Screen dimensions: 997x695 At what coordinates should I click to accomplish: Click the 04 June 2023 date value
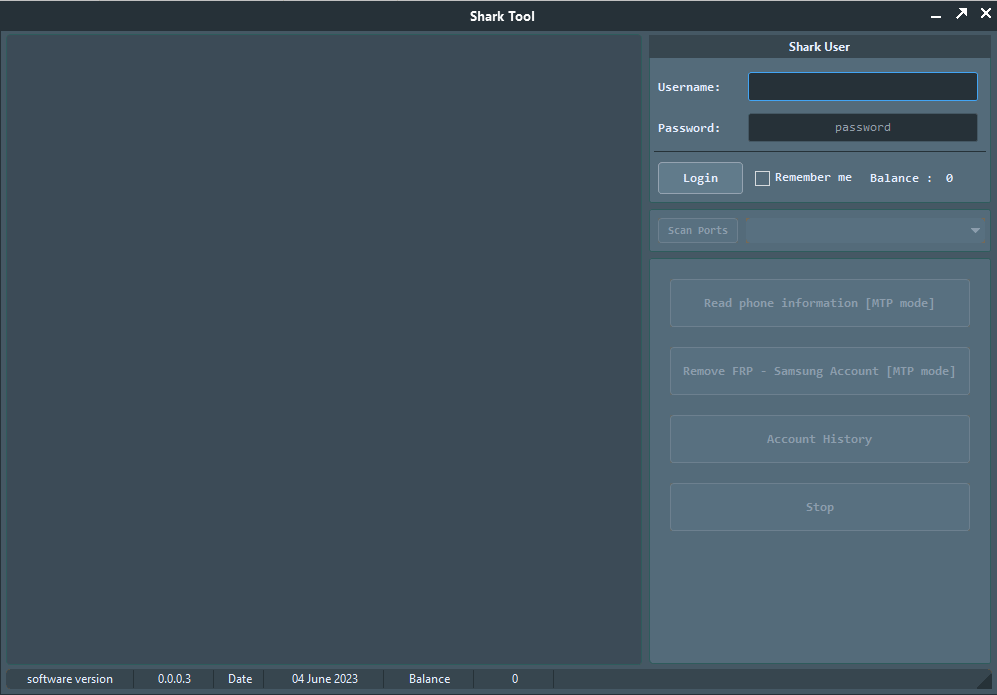coord(324,679)
